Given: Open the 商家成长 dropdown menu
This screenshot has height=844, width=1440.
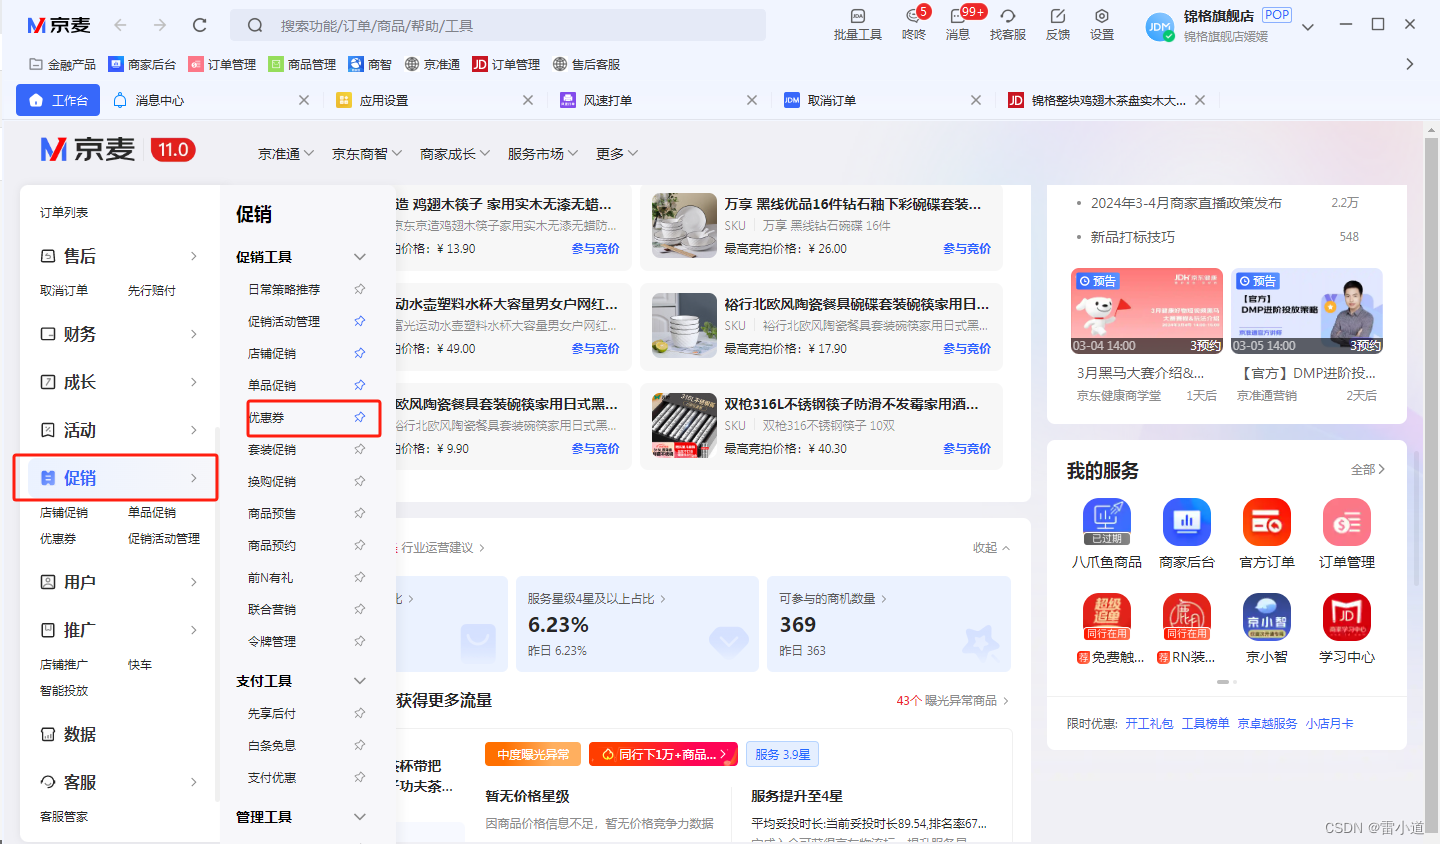Looking at the screenshot, I should click(x=455, y=154).
